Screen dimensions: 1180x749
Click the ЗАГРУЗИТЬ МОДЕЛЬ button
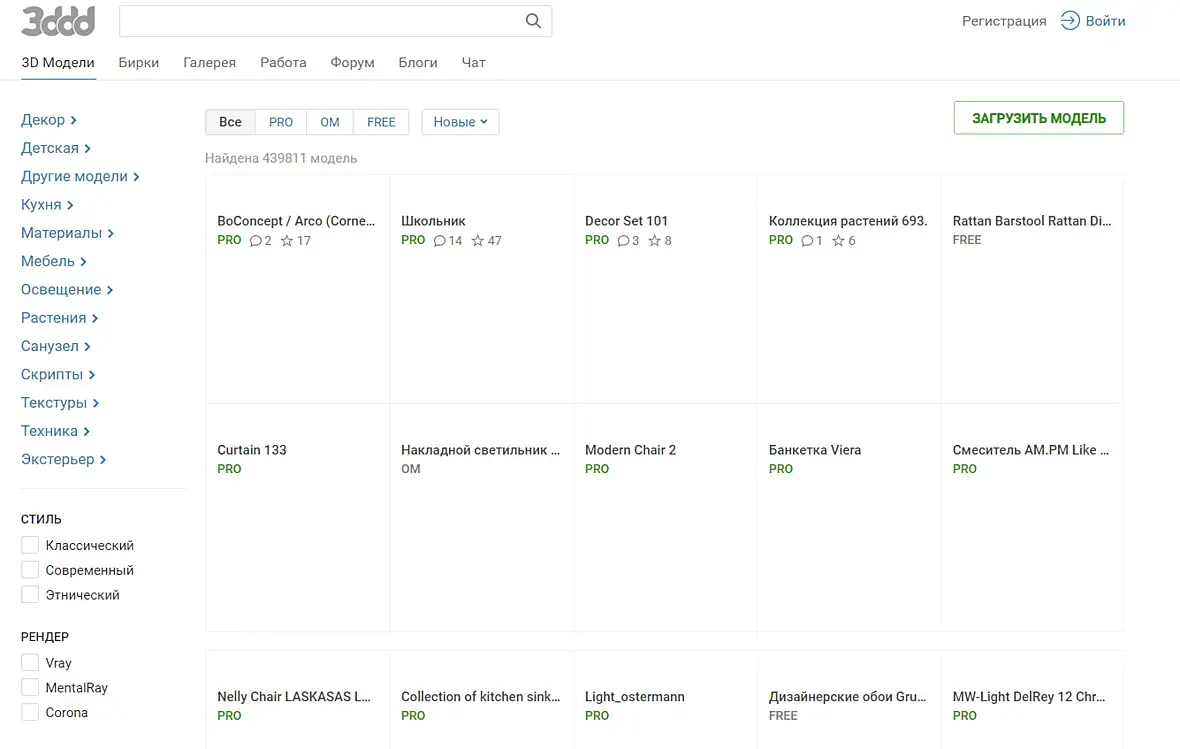pos(1039,118)
